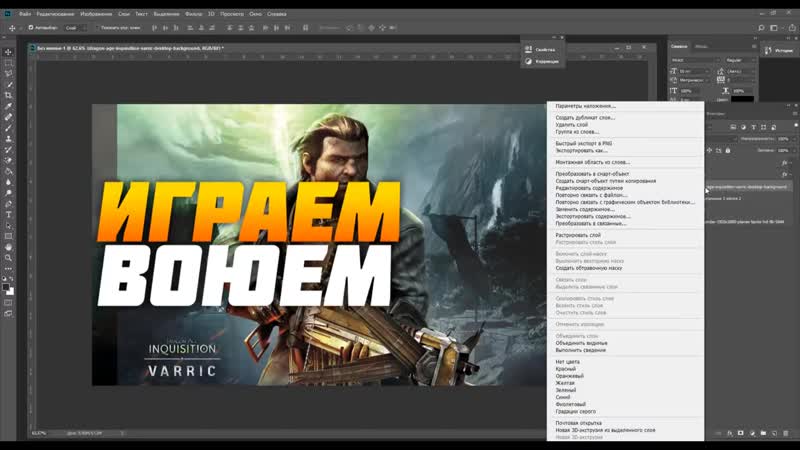Select the dragon-age-inquisition layer row

pyautogui.click(x=748, y=187)
